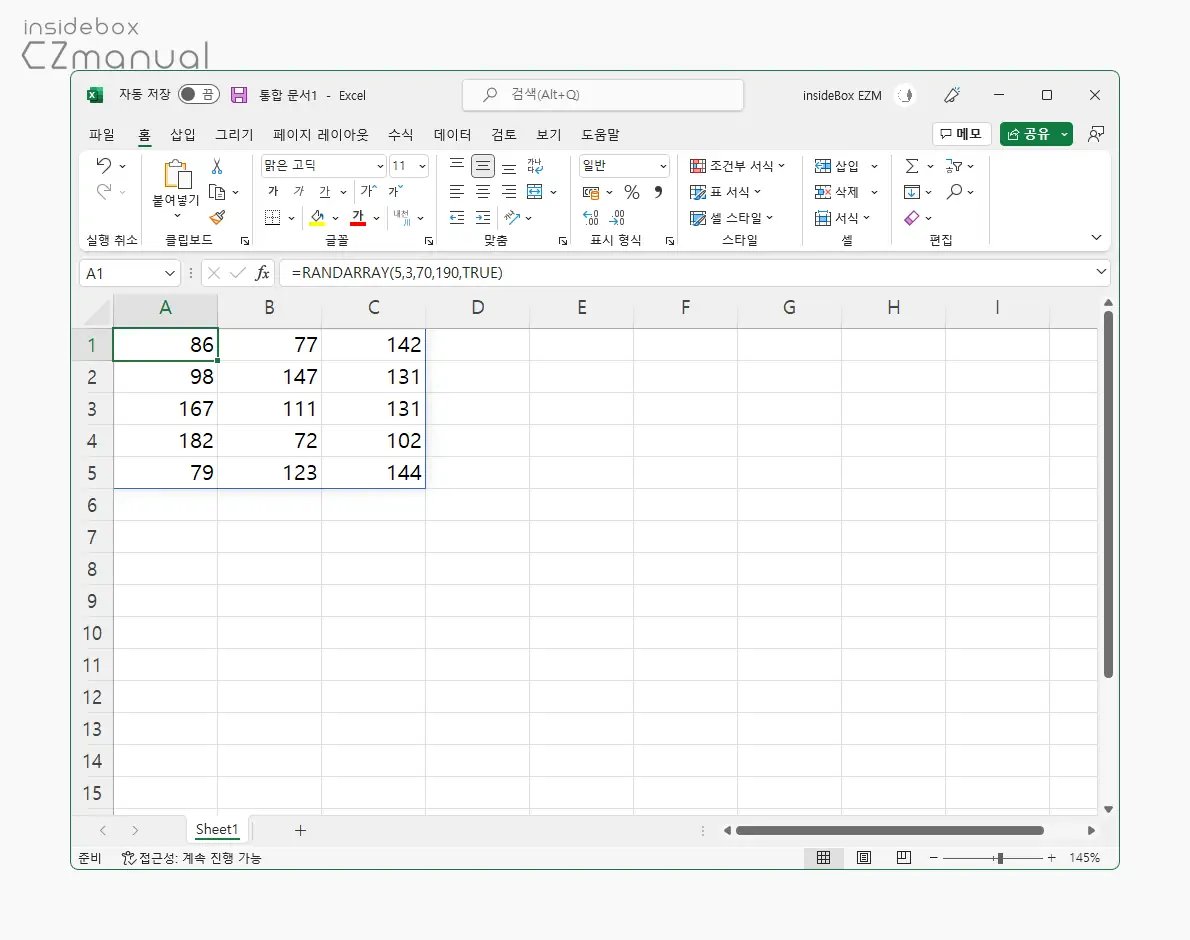
Task: Click the Comments button
Action: pos(961,134)
